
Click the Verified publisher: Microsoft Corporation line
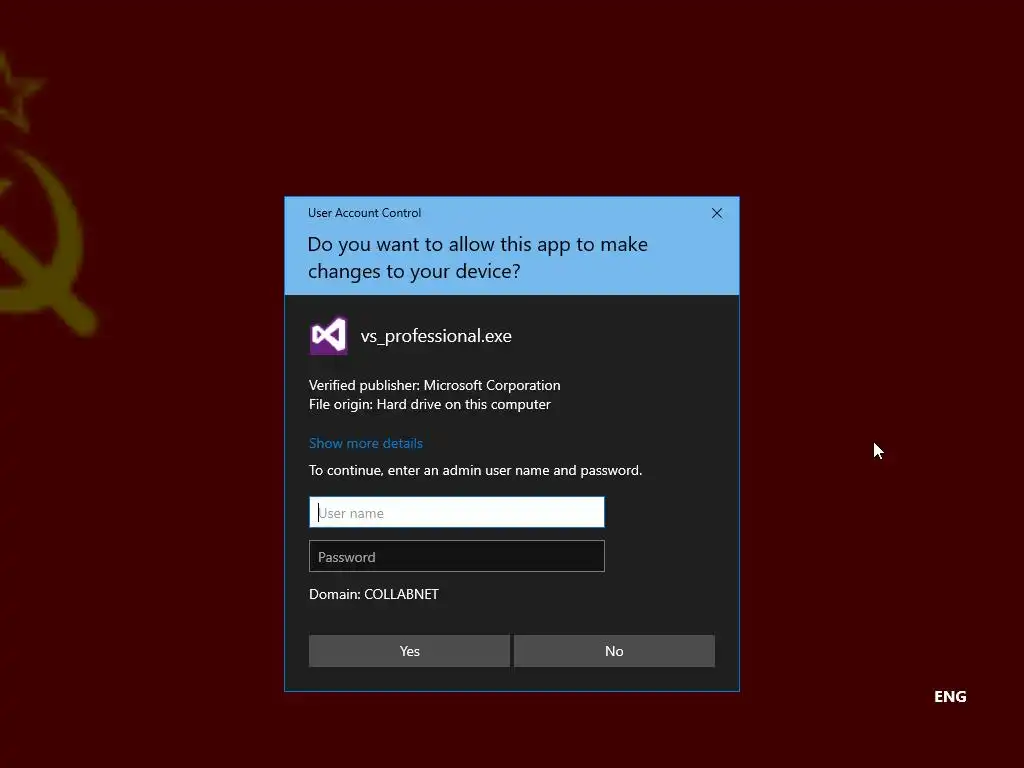(x=434, y=385)
